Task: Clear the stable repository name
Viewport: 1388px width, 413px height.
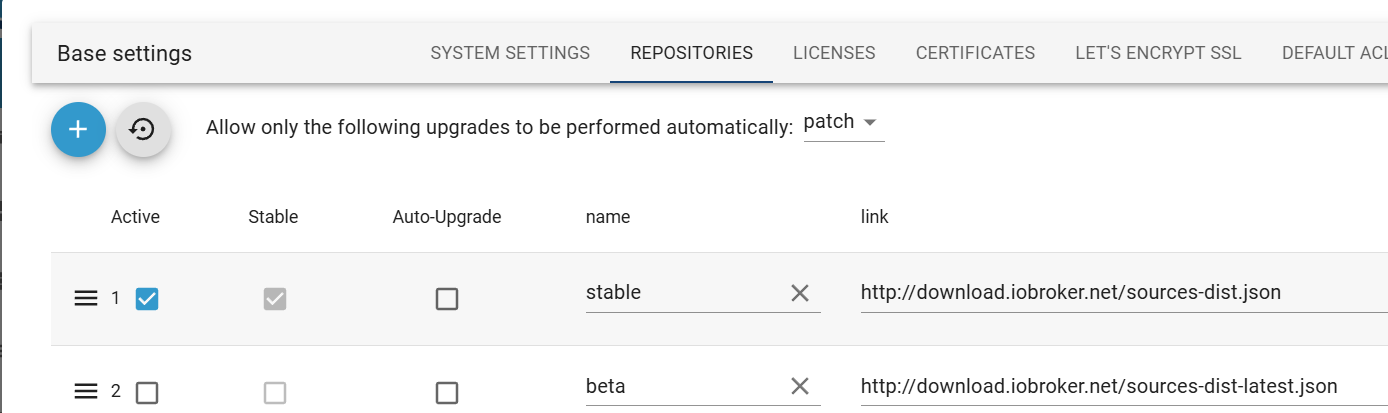Action: tap(800, 293)
